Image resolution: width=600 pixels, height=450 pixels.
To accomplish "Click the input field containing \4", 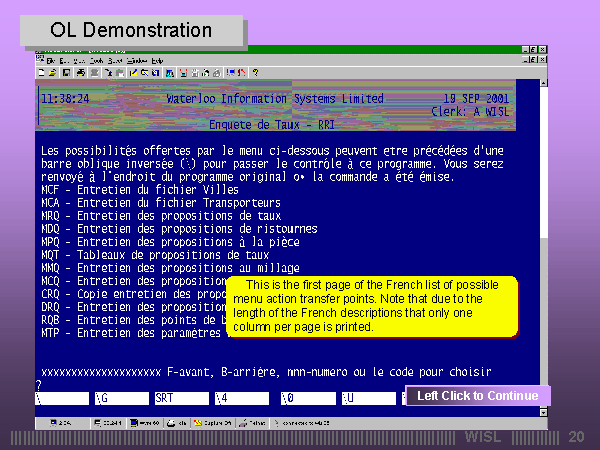I will click(242, 398).
